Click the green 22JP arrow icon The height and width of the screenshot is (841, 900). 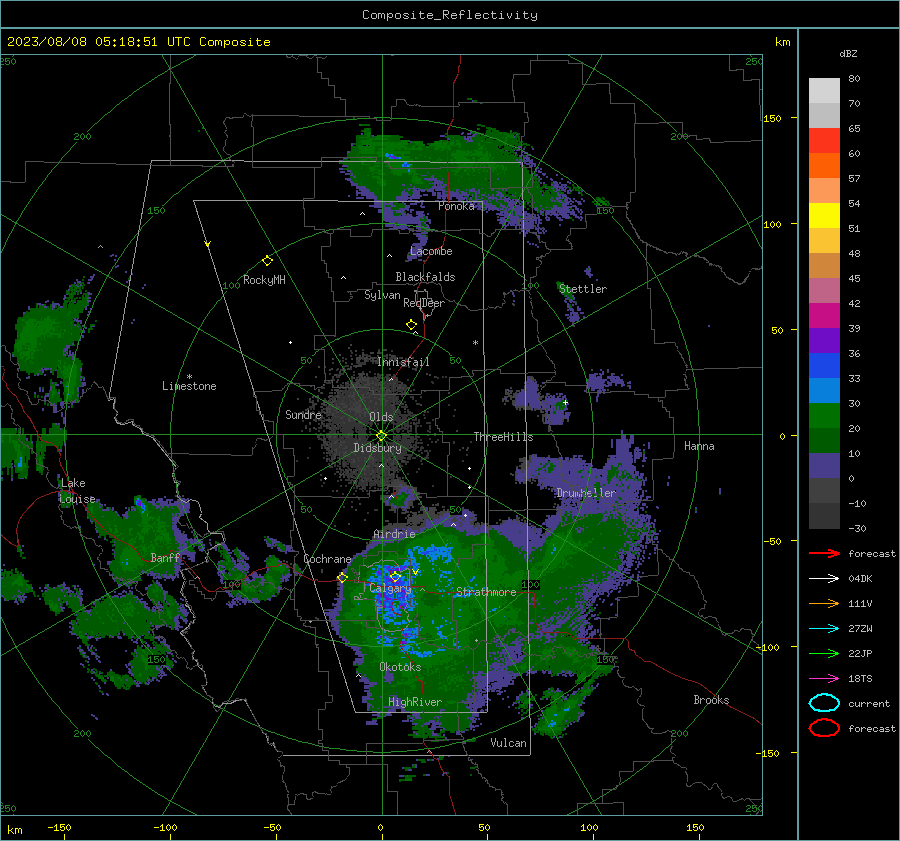point(824,653)
